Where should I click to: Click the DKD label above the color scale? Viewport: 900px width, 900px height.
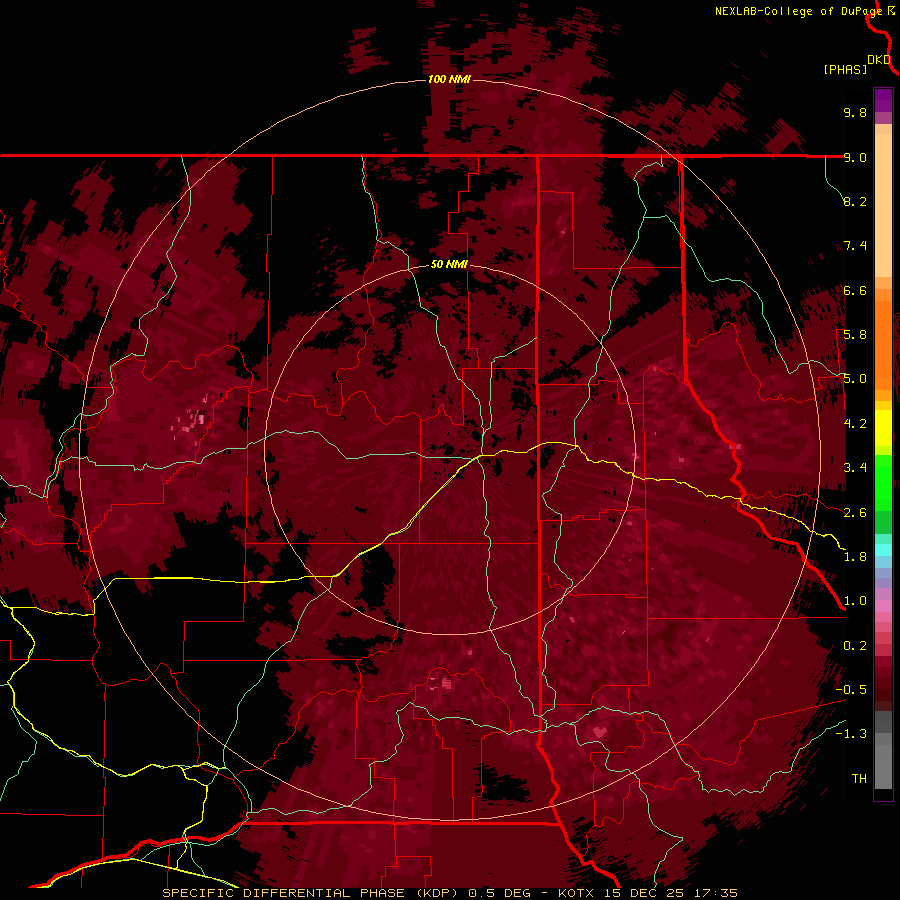coord(879,59)
